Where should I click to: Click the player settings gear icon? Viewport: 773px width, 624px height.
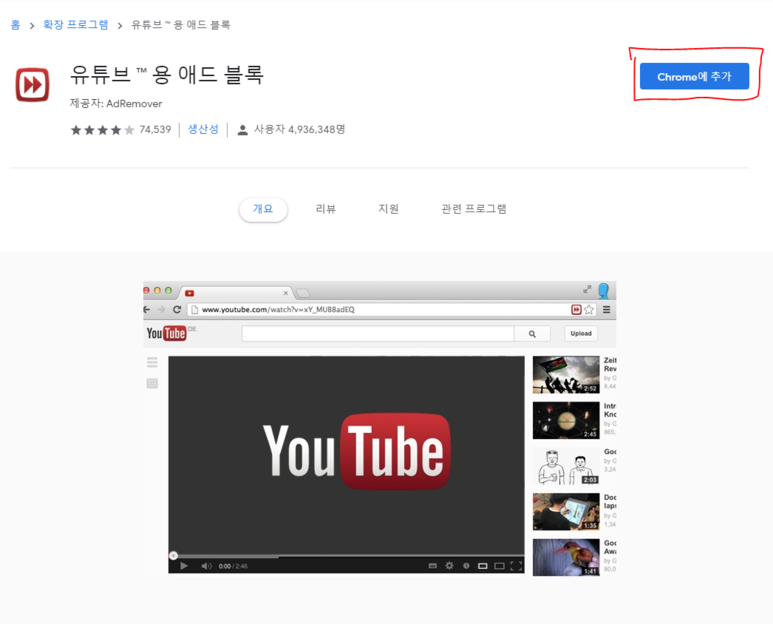[449, 565]
